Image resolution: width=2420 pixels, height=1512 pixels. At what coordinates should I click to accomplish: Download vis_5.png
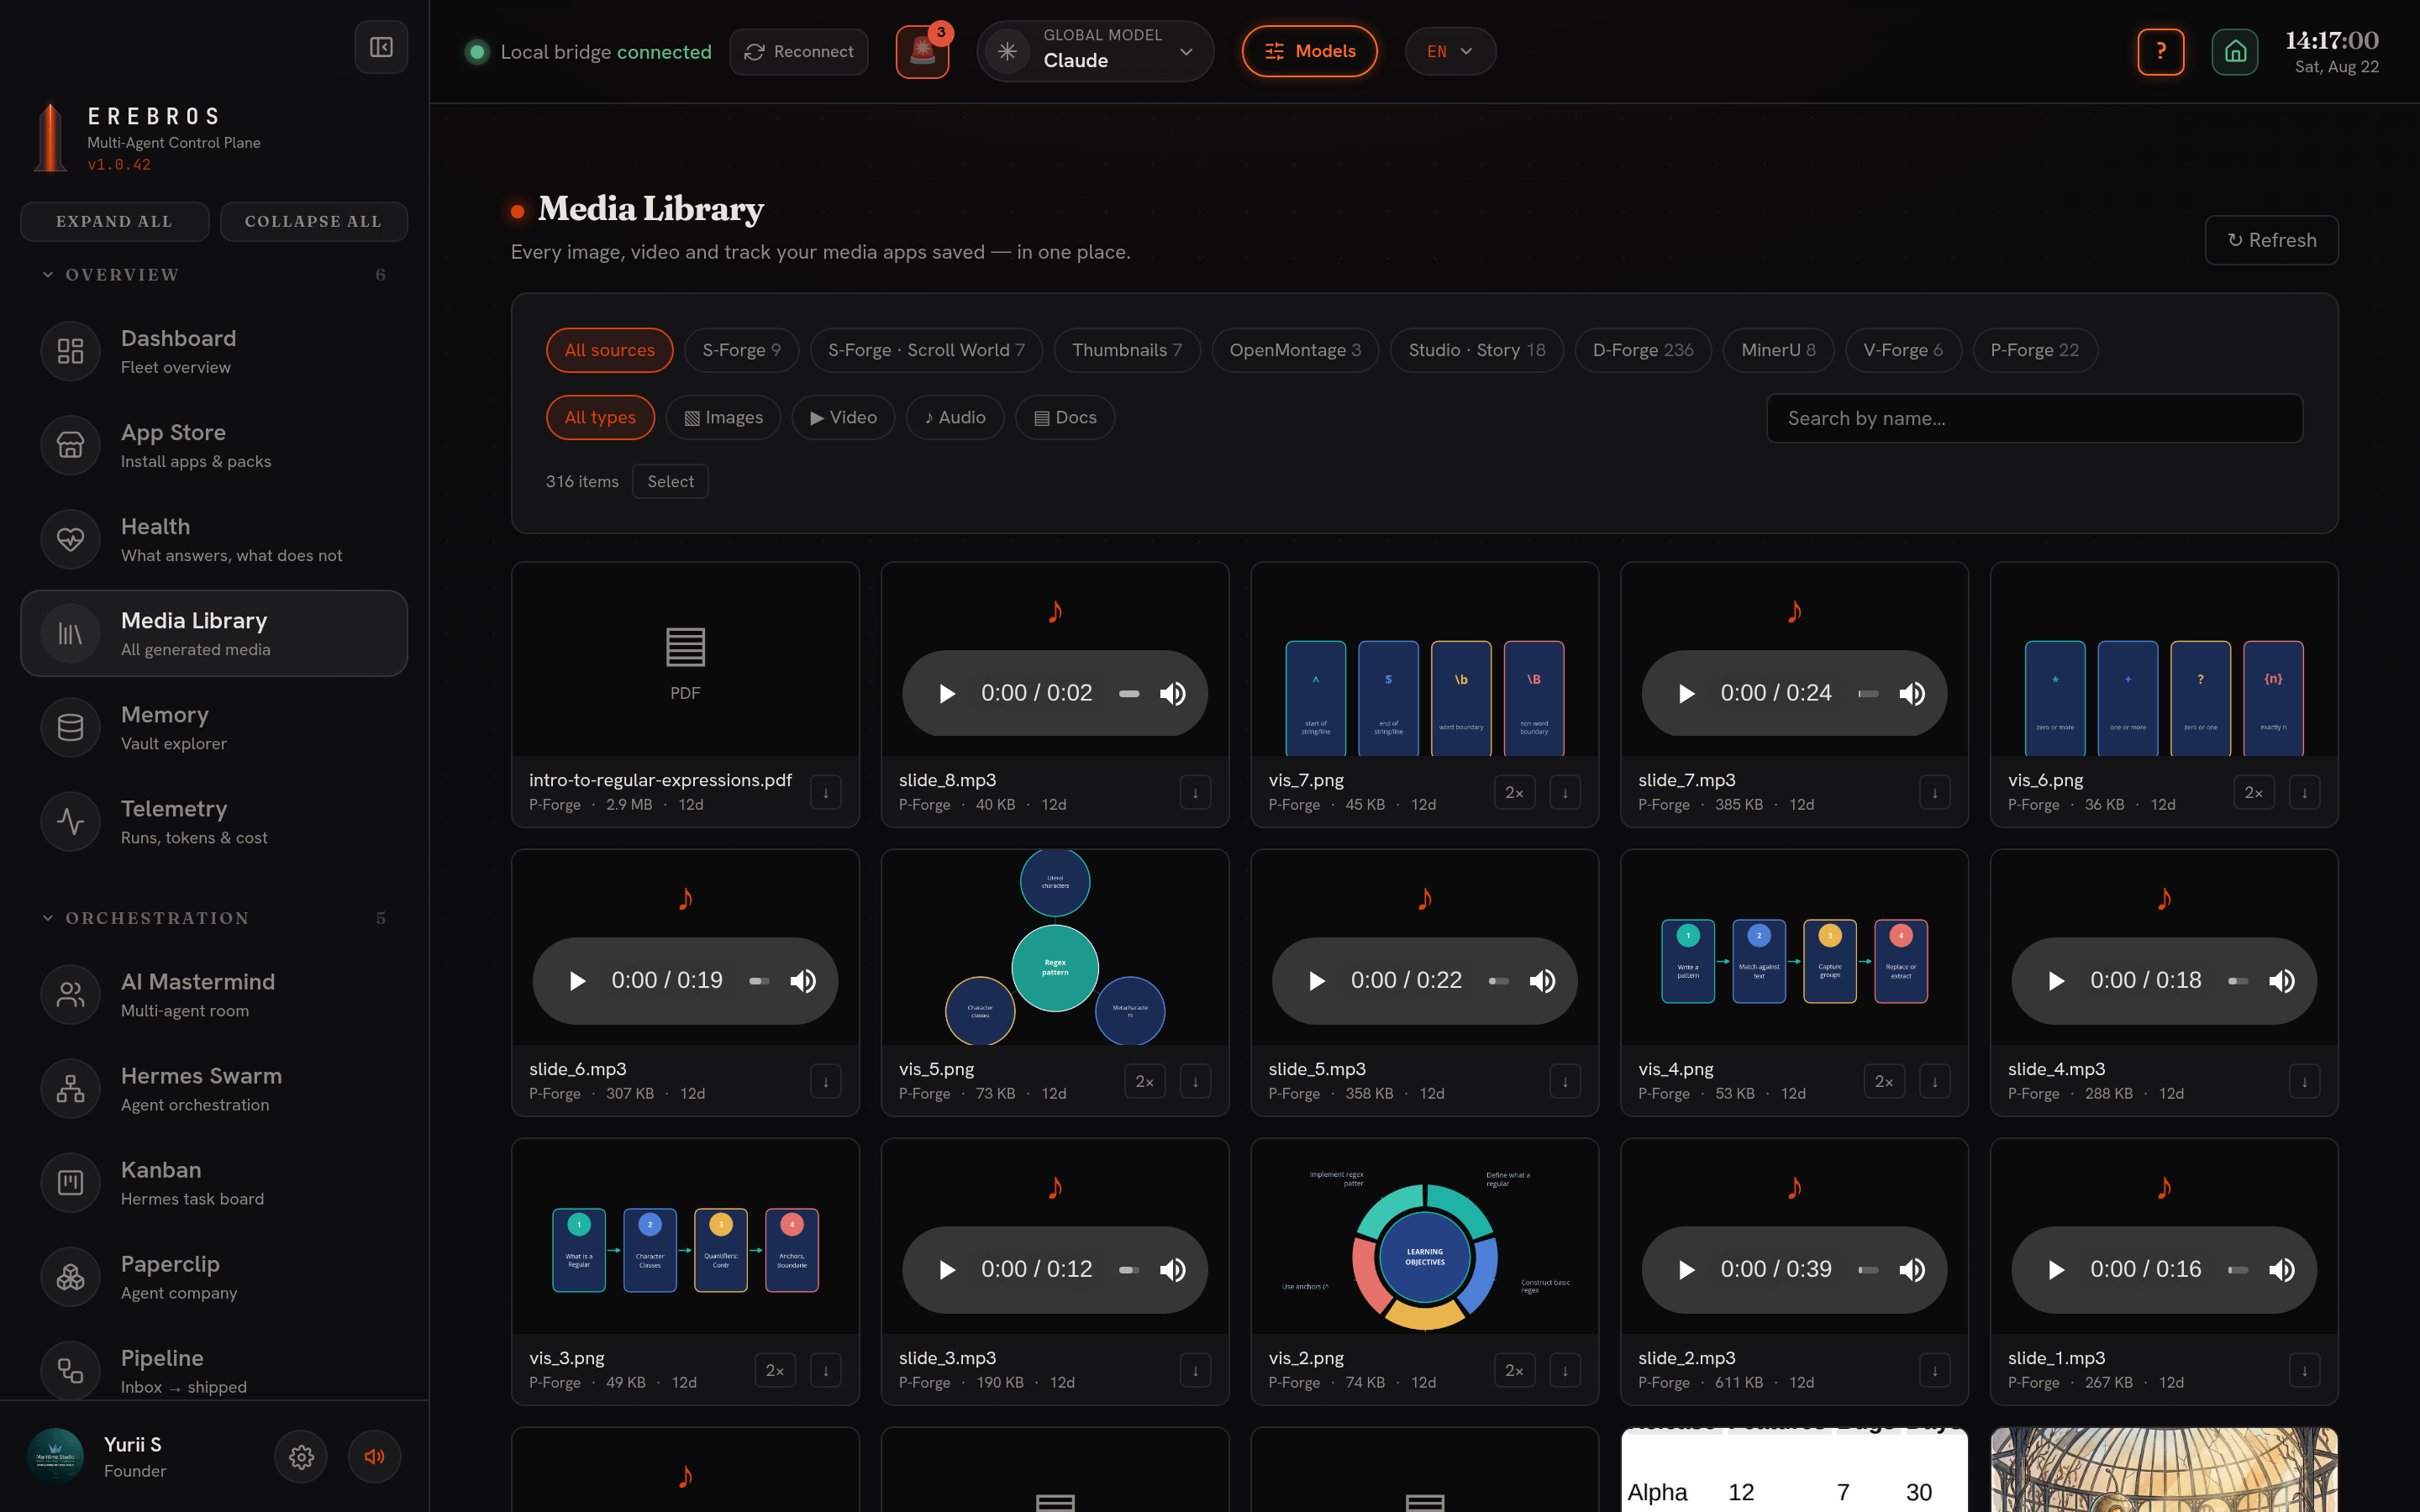pyautogui.click(x=1195, y=1082)
